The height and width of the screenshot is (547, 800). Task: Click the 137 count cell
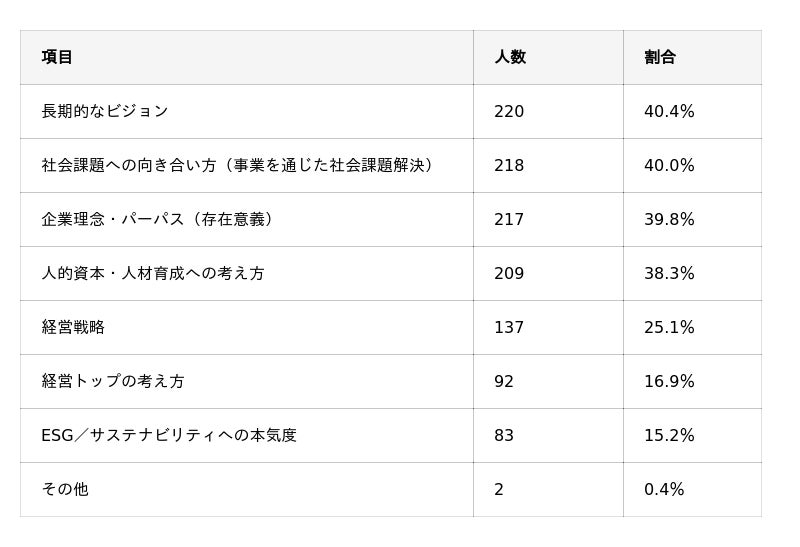pyautogui.click(x=508, y=327)
